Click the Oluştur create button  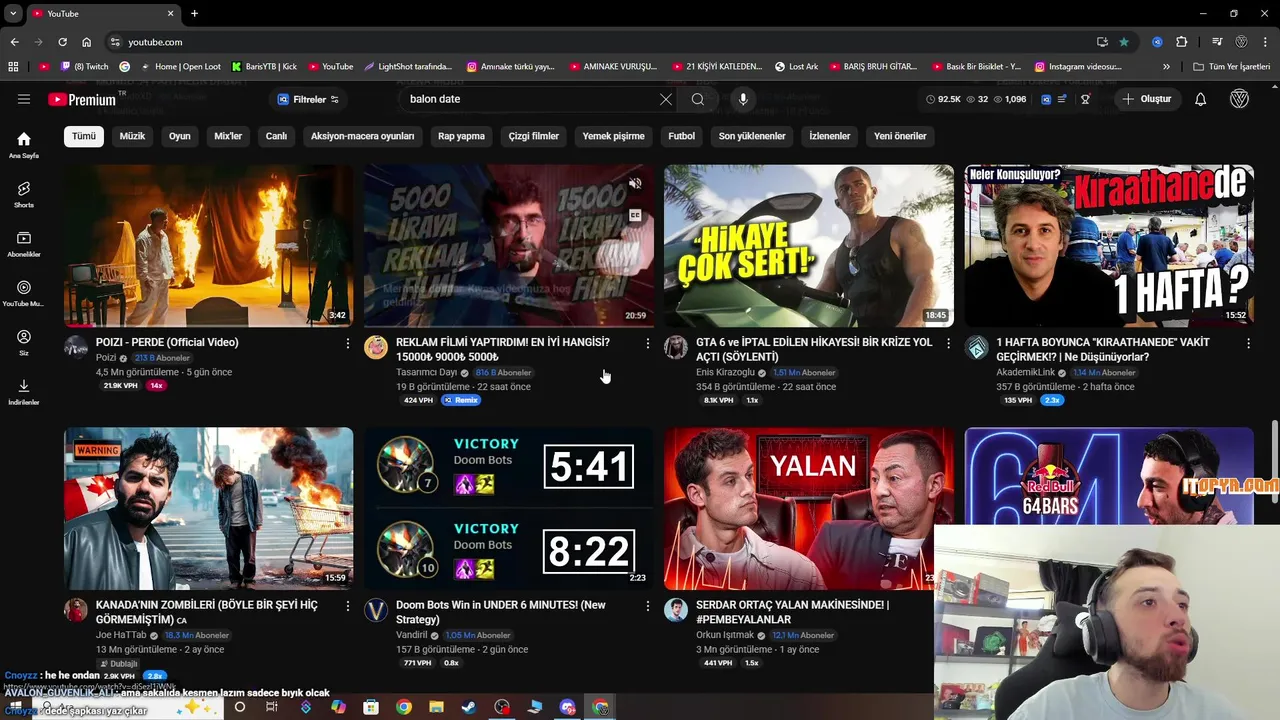click(x=1147, y=99)
